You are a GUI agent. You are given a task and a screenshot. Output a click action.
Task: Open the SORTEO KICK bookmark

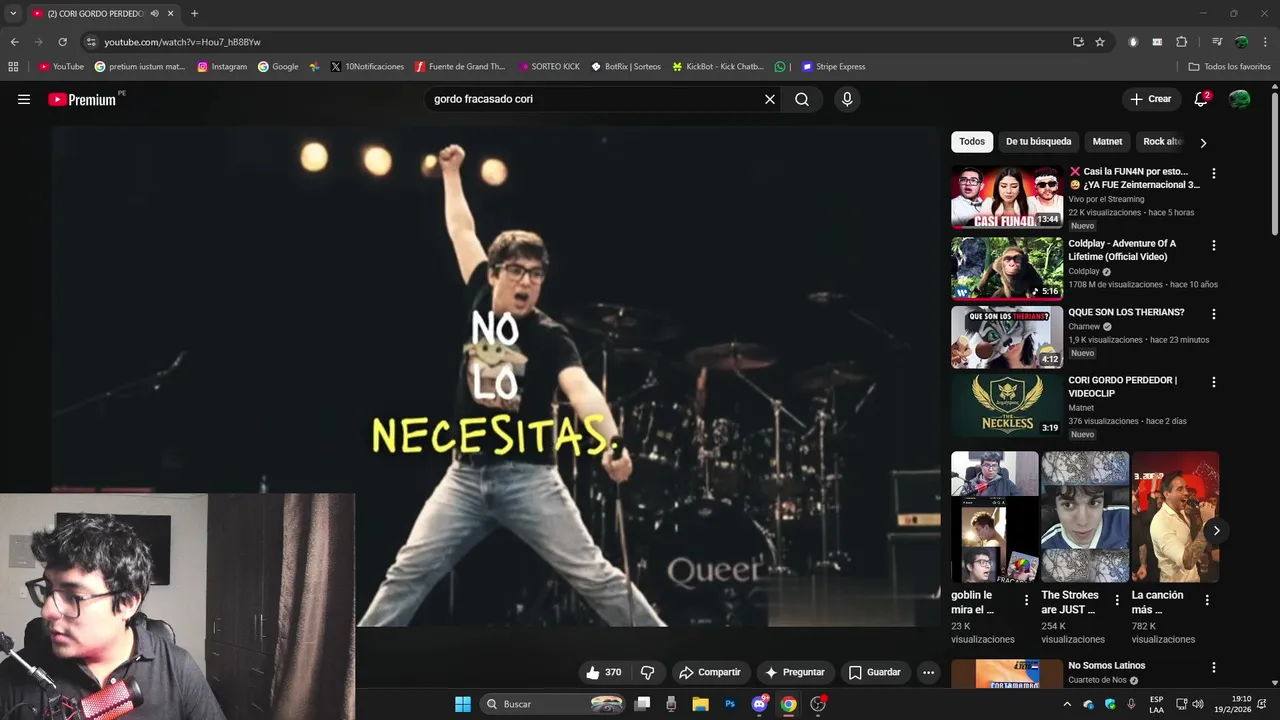click(549, 67)
